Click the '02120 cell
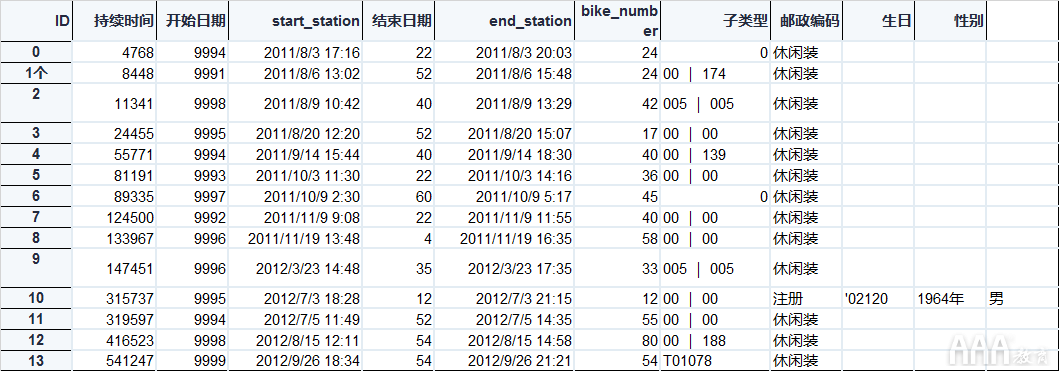The height and width of the screenshot is (371, 1059). (878, 299)
